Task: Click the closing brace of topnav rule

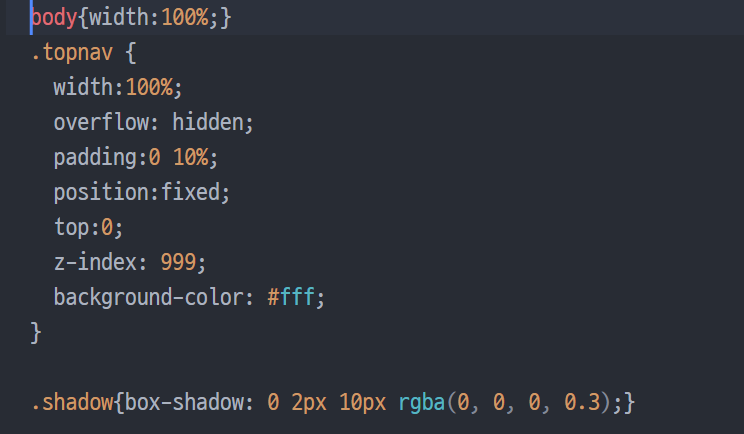Action: (36, 332)
